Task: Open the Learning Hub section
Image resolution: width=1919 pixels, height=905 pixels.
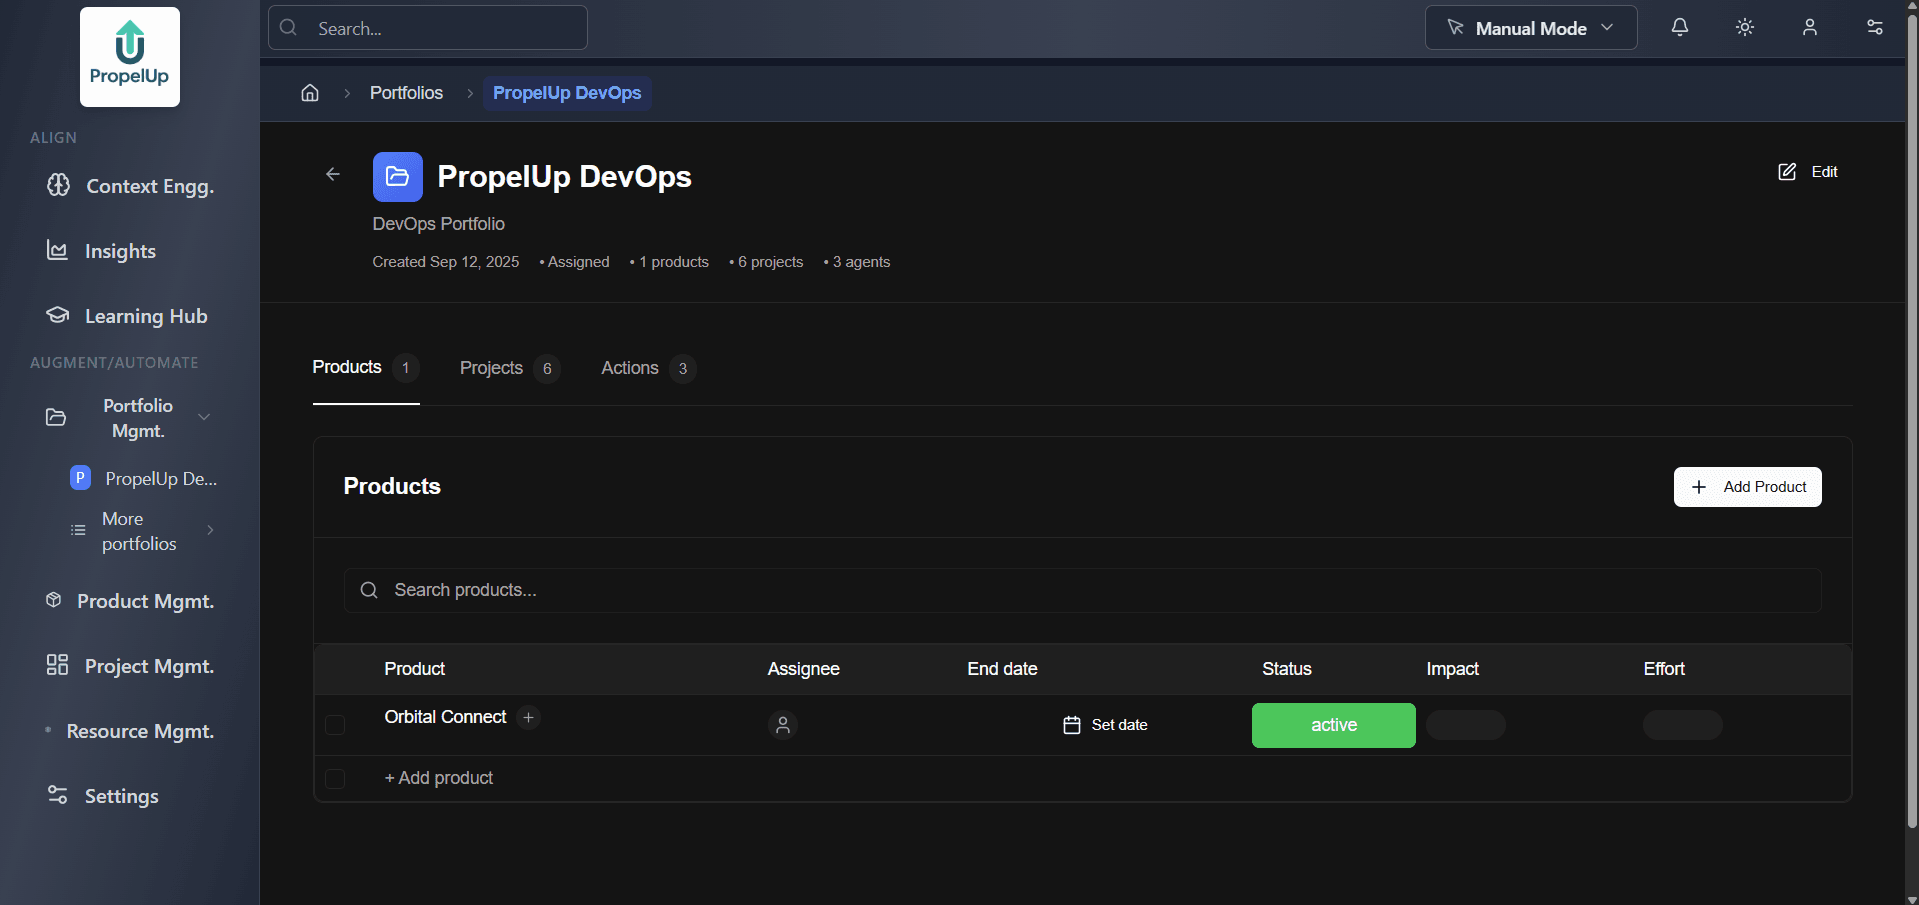Action: [146, 316]
